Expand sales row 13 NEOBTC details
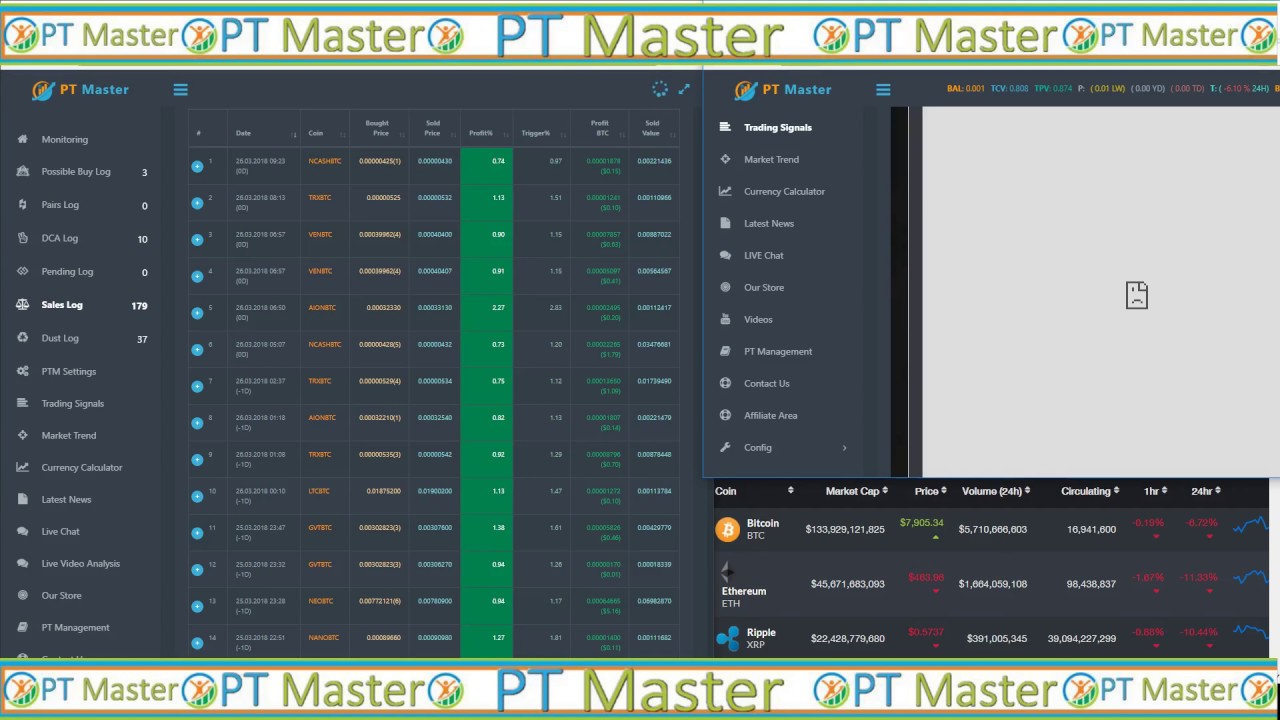 tap(197, 606)
